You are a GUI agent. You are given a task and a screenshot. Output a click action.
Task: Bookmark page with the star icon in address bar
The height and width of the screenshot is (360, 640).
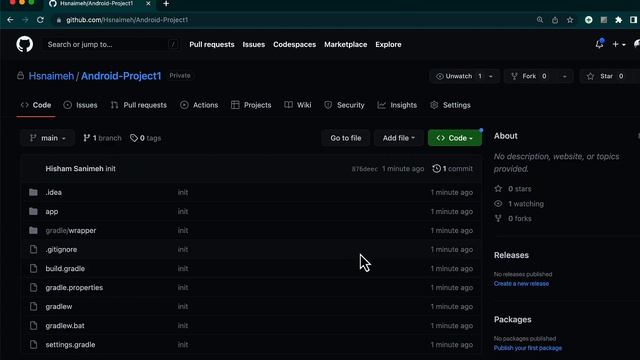point(570,20)
